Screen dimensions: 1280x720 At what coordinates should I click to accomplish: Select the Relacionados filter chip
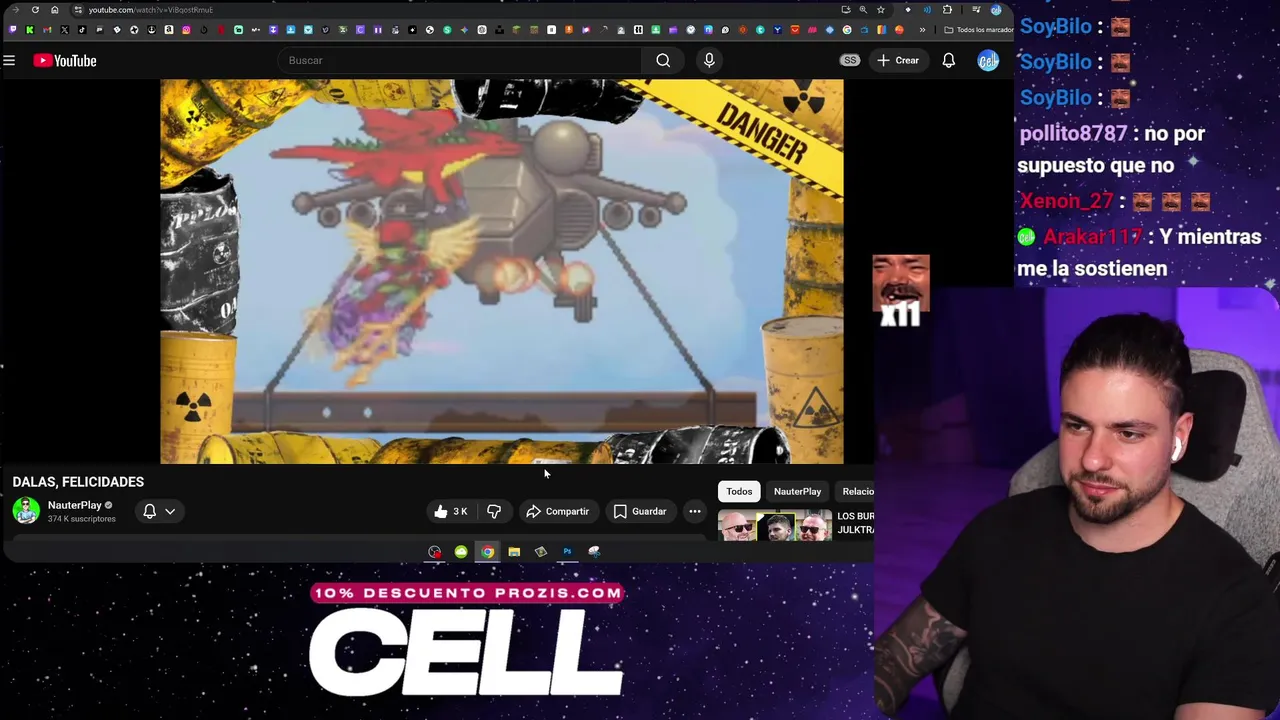pos(855,491)
